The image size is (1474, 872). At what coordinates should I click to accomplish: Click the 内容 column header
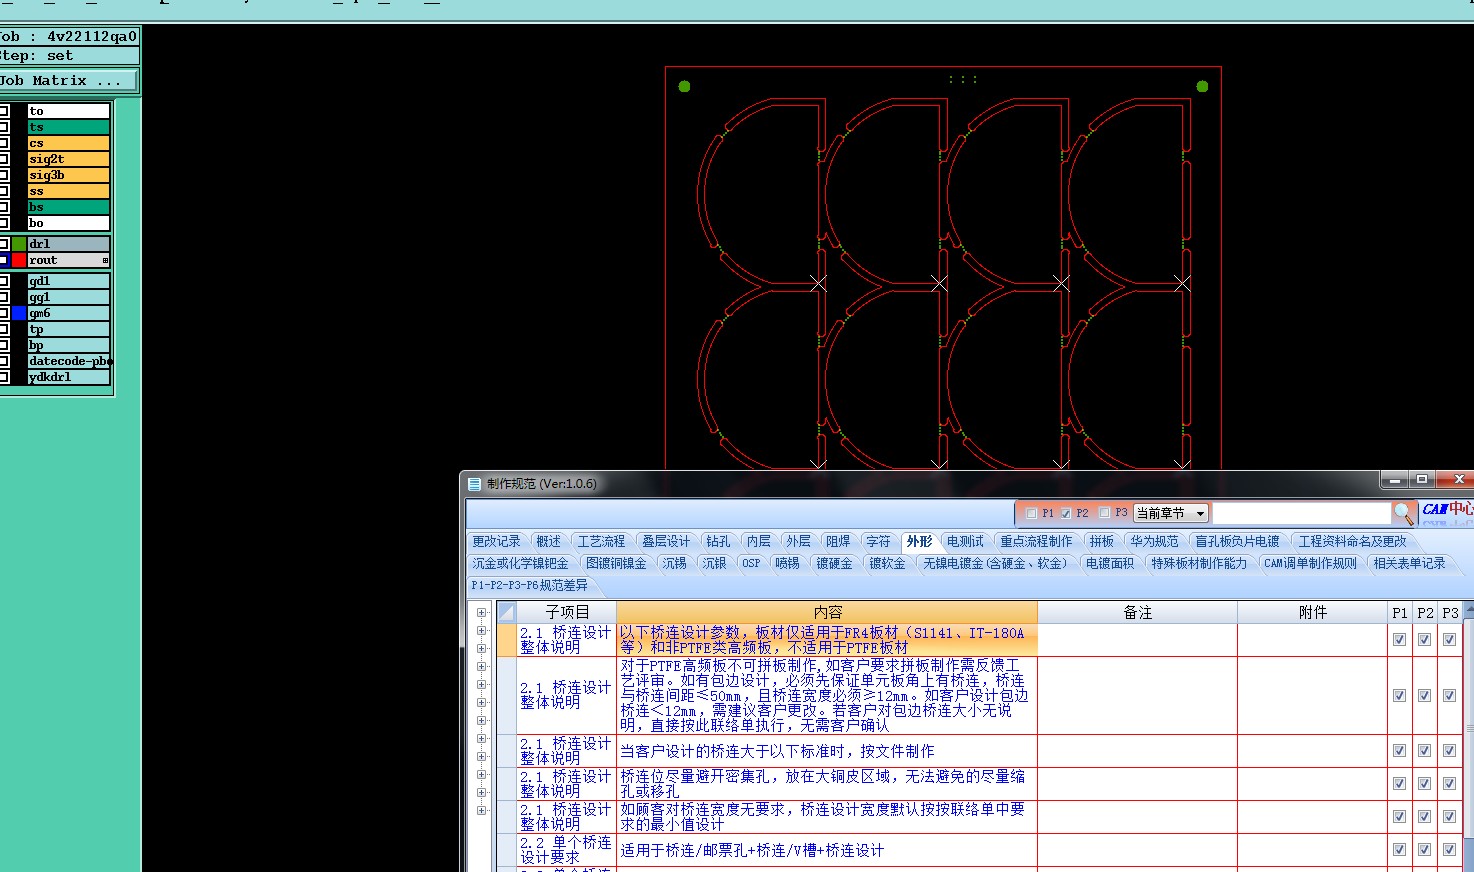pos(827,612)
